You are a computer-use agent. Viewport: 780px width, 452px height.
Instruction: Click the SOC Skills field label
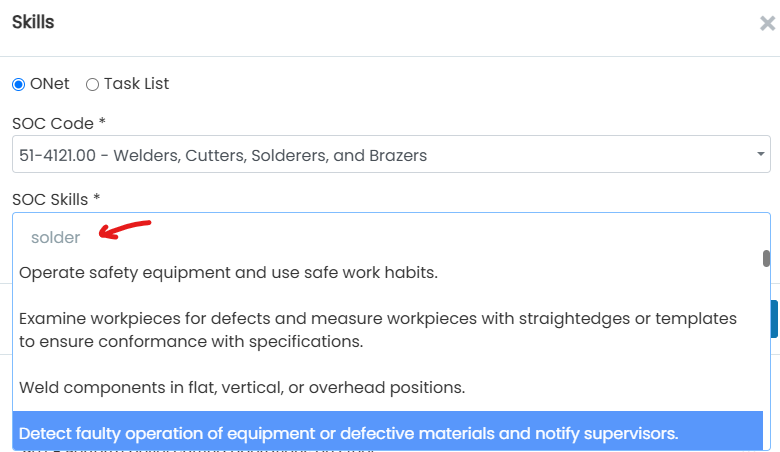[56, 199]
